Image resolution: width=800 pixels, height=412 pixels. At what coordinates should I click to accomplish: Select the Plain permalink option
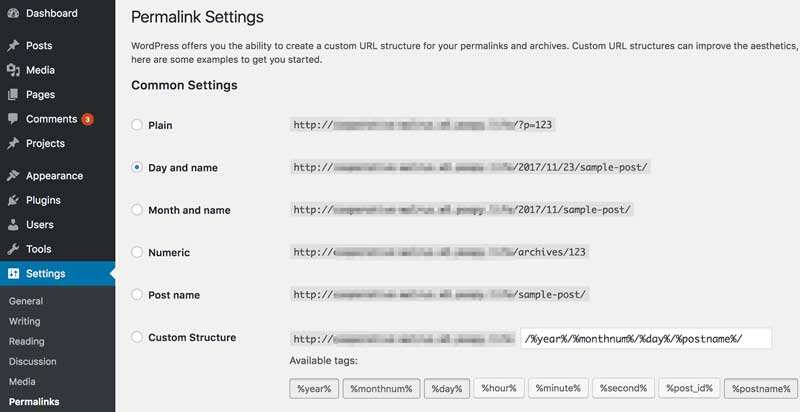[137, 125]
